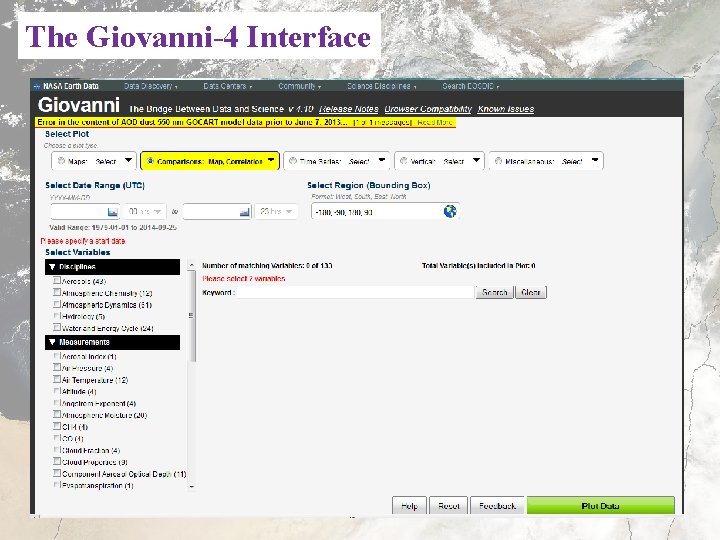Click the green Plot Data button
Image resolution: width=720 pixels, height=540 pixels.
(601, 506)
